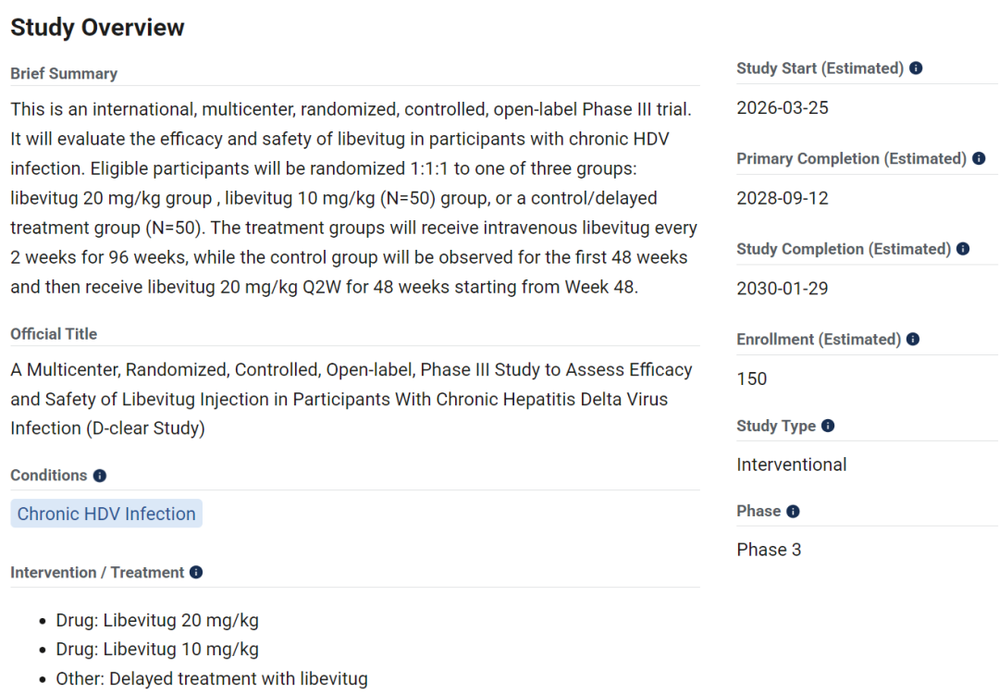The height and width of the screenshot is (694, 999).
Task: Open the Study Type info icon
Action: pos(828,426)
